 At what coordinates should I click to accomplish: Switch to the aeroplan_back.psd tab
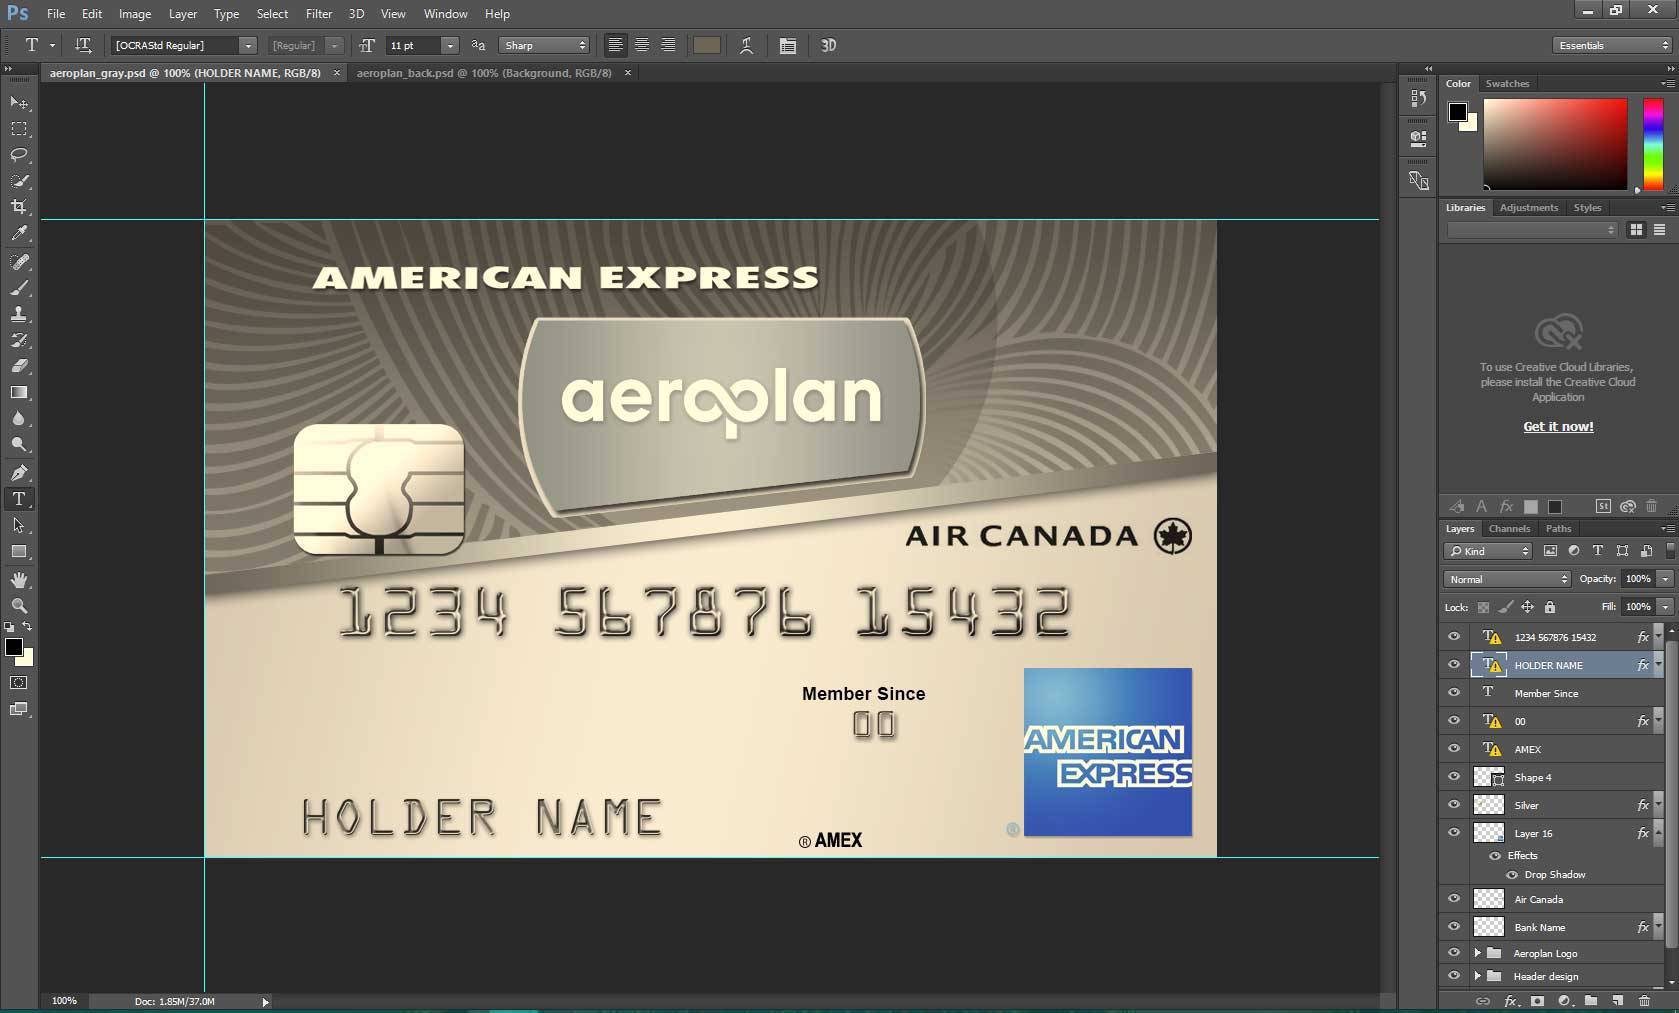484,73
